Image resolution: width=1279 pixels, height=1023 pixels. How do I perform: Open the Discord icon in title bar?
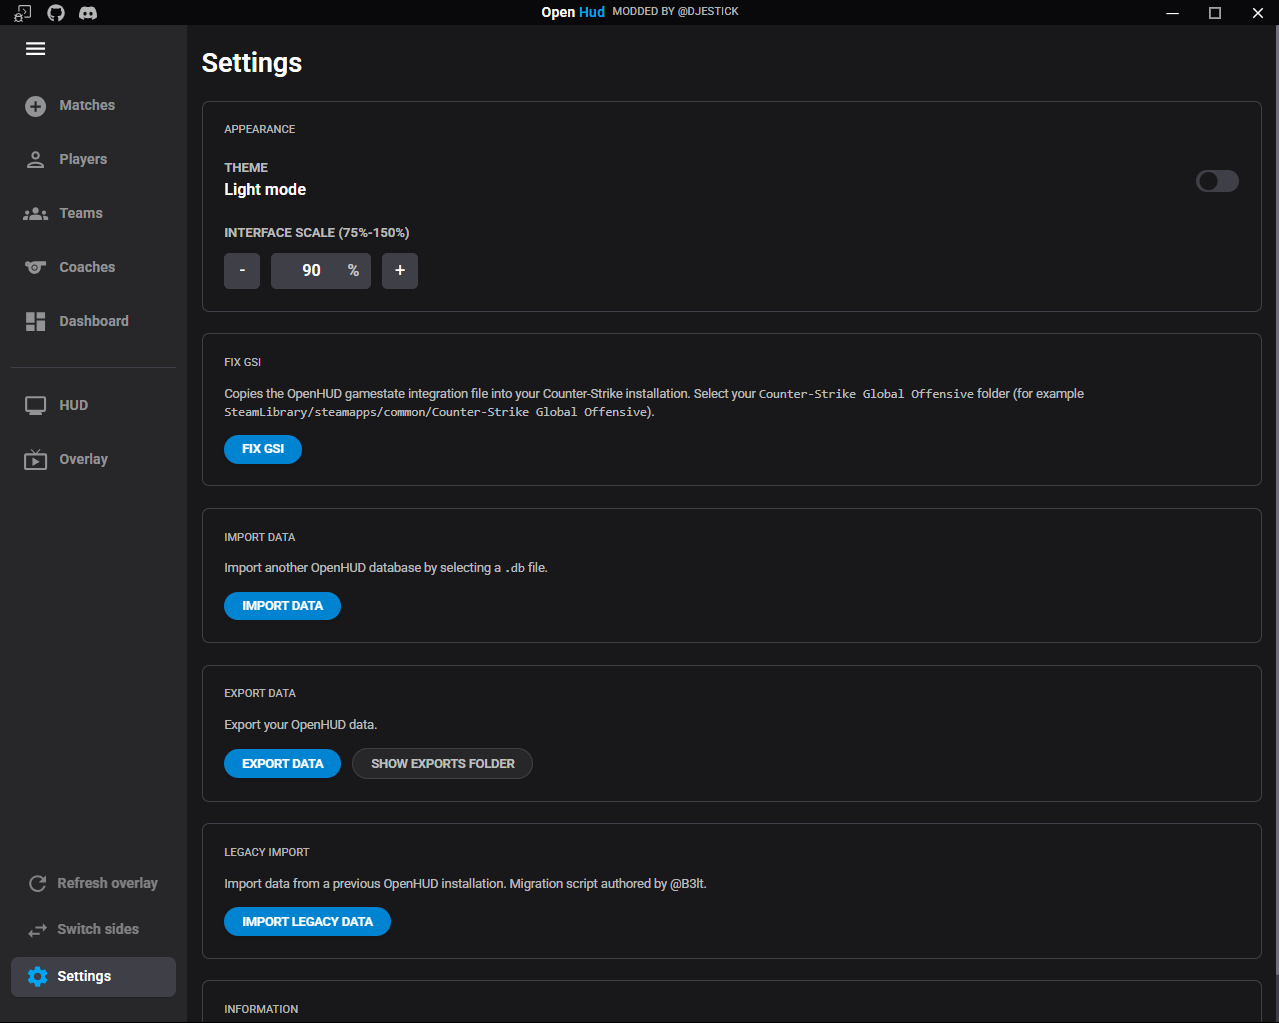[88, 13]
